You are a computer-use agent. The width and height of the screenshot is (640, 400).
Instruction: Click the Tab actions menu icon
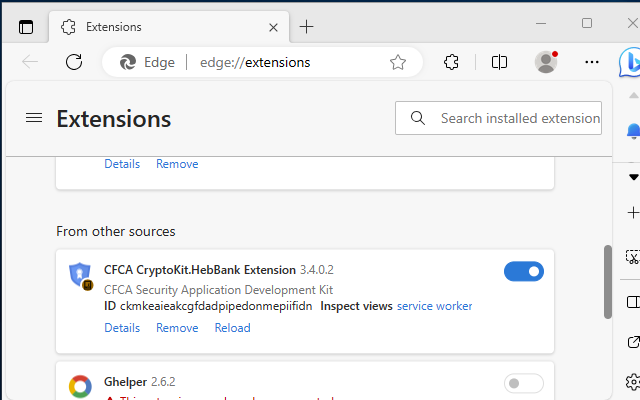(x=26, y=27)
